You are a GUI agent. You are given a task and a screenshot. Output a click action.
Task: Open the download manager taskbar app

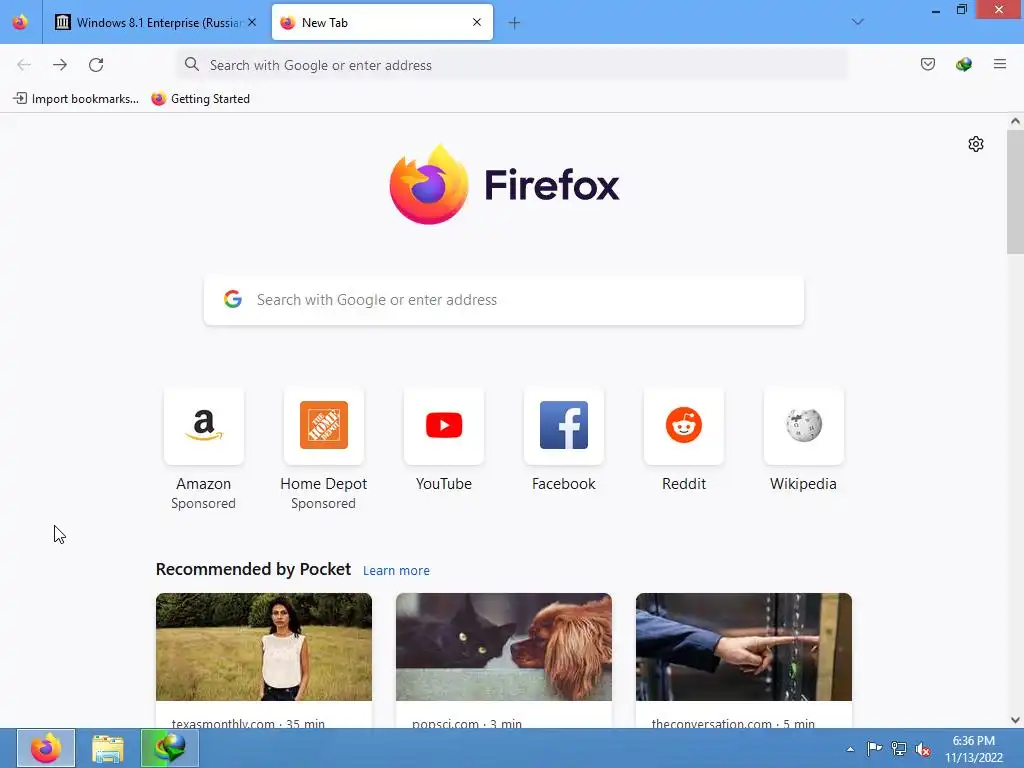[x=170, y=748]
